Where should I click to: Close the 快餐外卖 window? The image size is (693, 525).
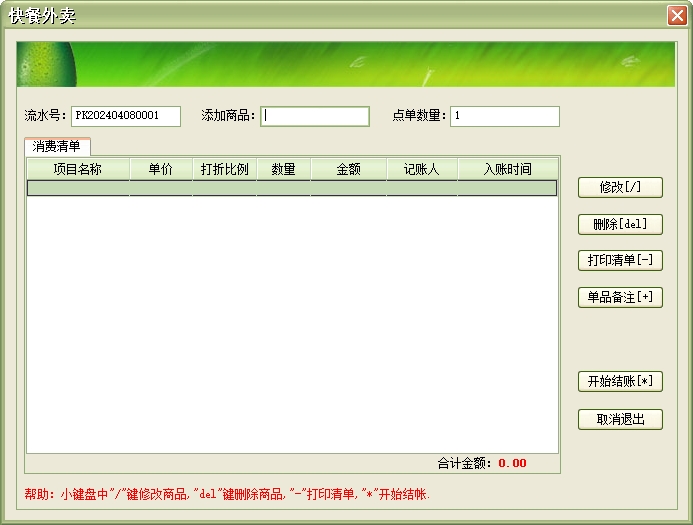coord(677,15)
